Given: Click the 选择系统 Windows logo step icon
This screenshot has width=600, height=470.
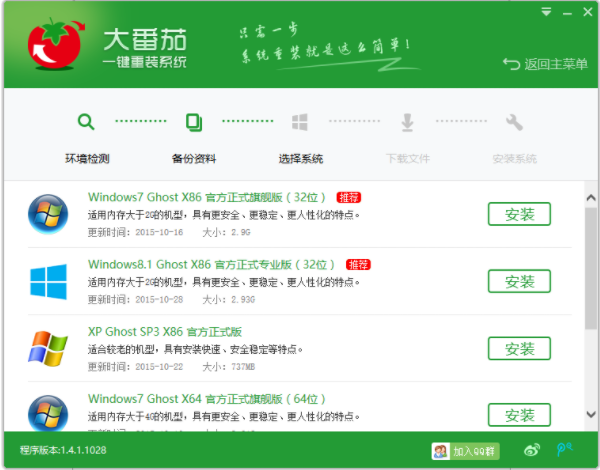Looking at the screenshot, I should click(299, 123).
